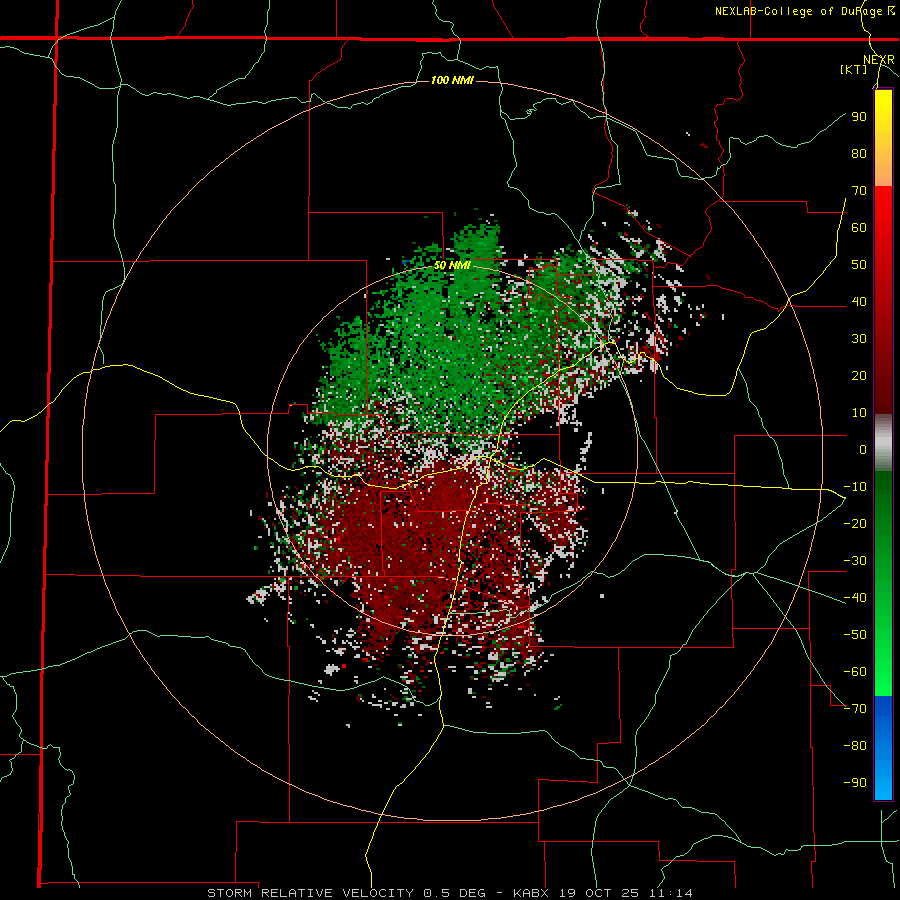Click the -30 value on the velocity scale
Viewport: 900px width, 900px height.
coord(855,561)
